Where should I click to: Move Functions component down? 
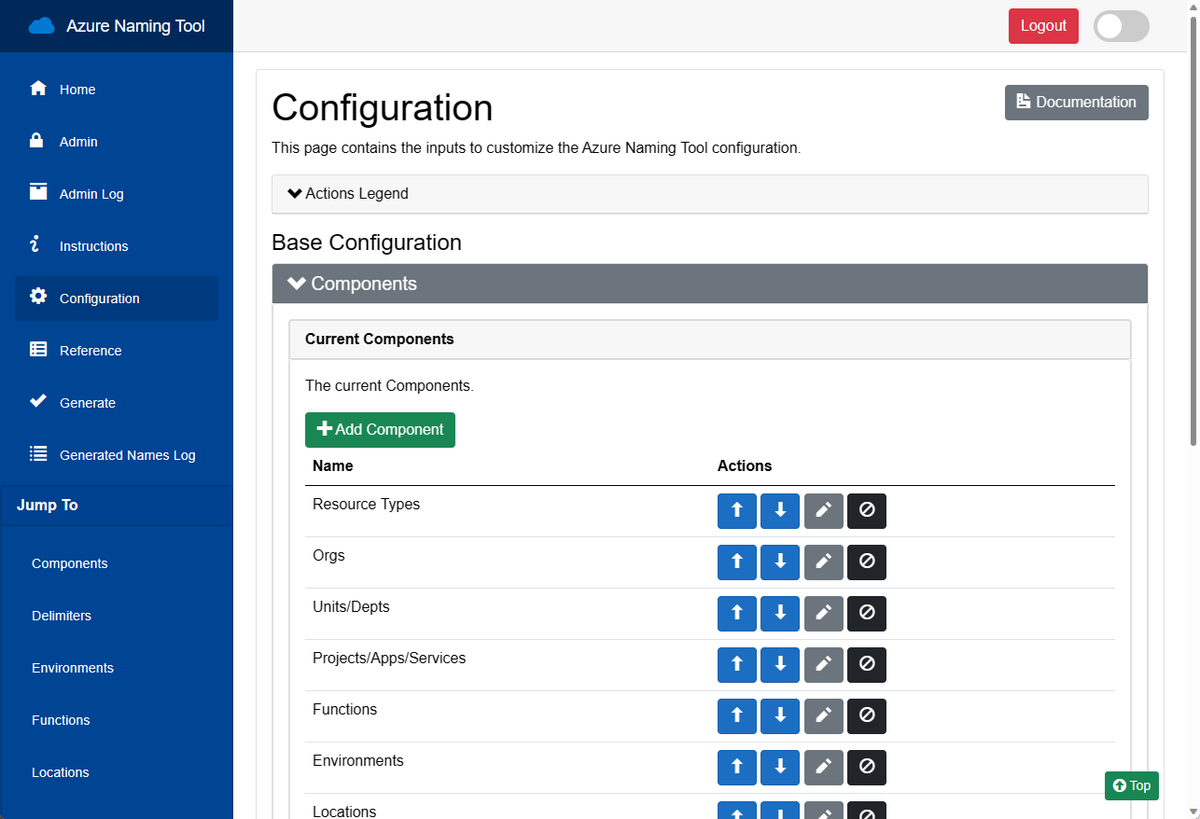pos(780,716)
